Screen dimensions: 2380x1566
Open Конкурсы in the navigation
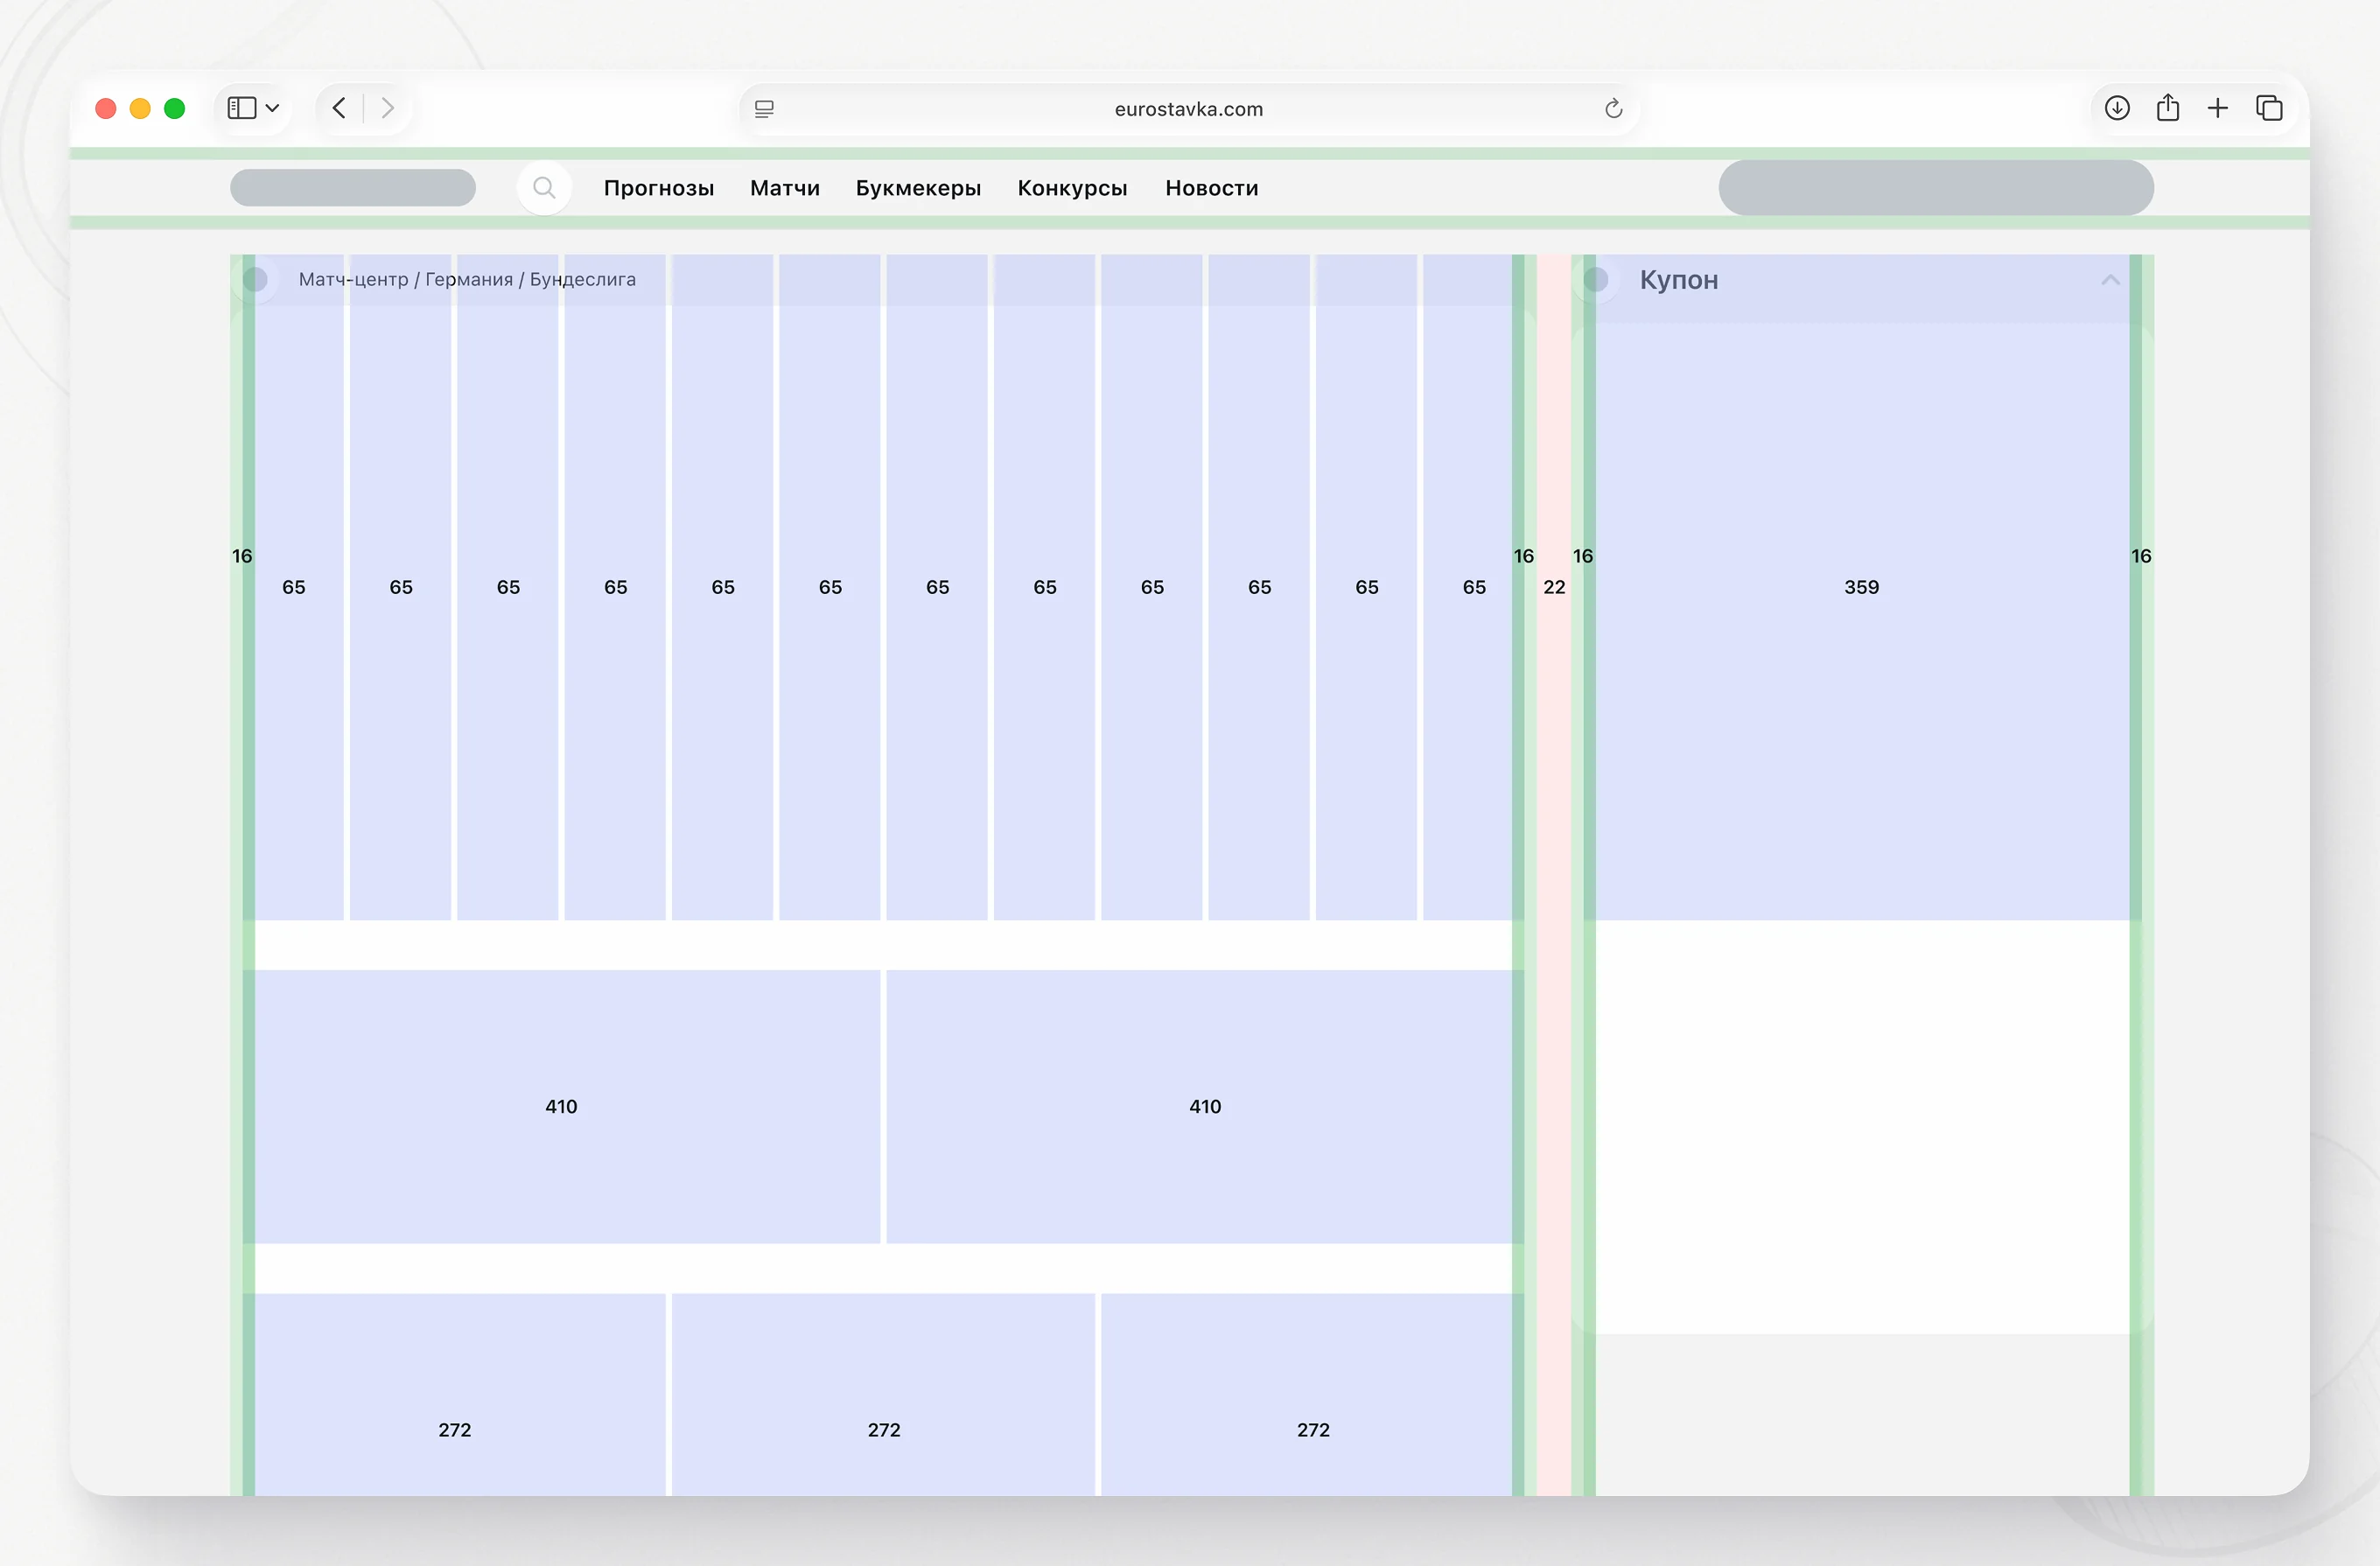[x=1072, y=188]
